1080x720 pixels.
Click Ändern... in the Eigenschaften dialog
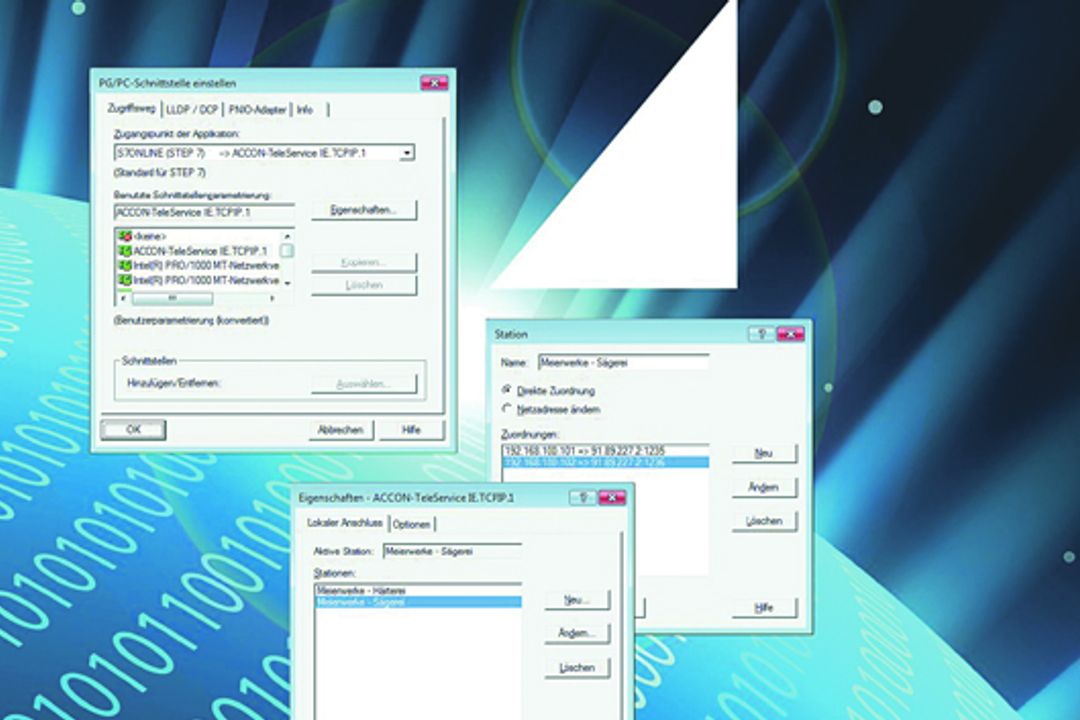coord(577,633)
